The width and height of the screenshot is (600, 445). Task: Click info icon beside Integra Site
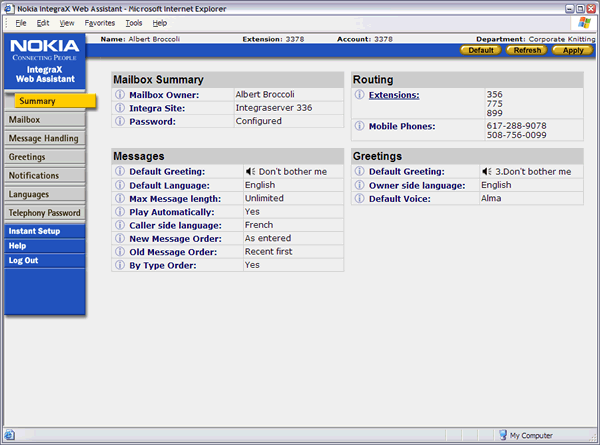pyautogui.click(x=120, y=108)
